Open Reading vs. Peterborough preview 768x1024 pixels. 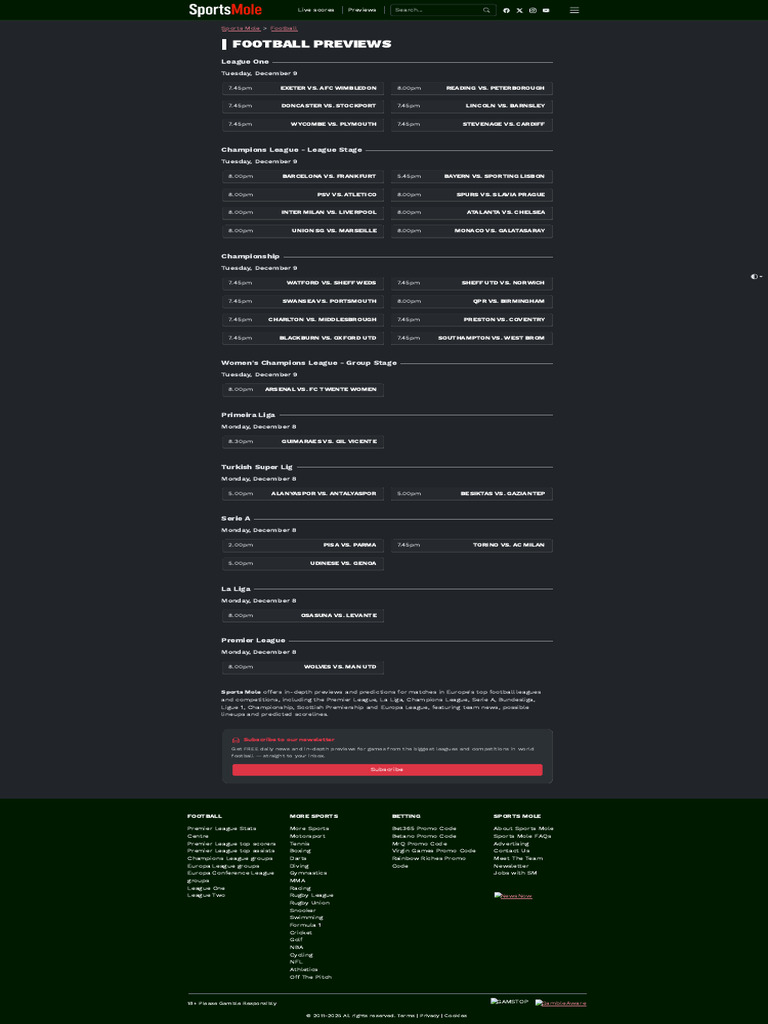(x=472, y=88)
